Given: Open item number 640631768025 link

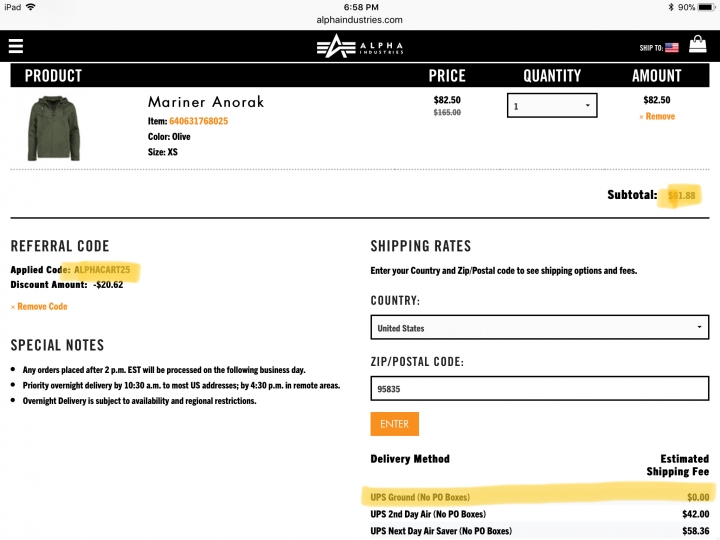Looking at the screenshot, I should 198,121.
